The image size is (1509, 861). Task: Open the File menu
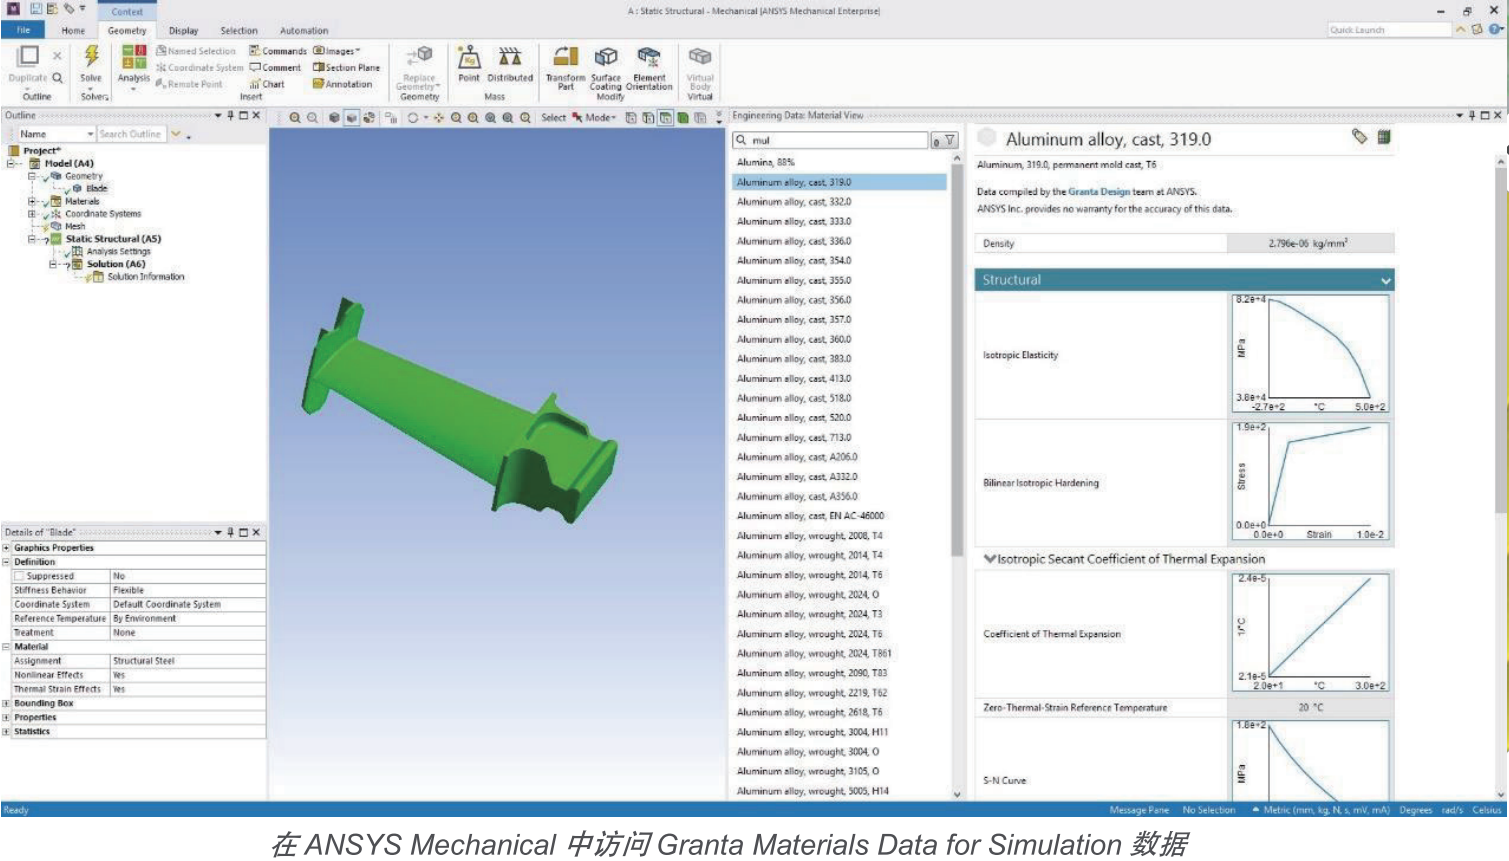pyautogui.click(x=23, y=30)
